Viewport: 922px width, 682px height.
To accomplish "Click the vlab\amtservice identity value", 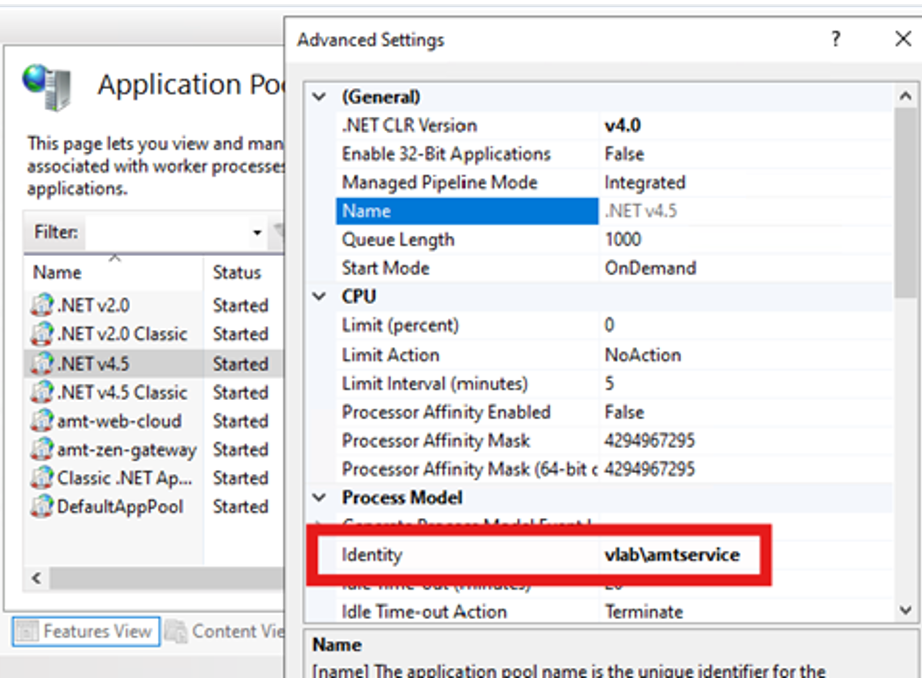I will [x=672, y=554].
